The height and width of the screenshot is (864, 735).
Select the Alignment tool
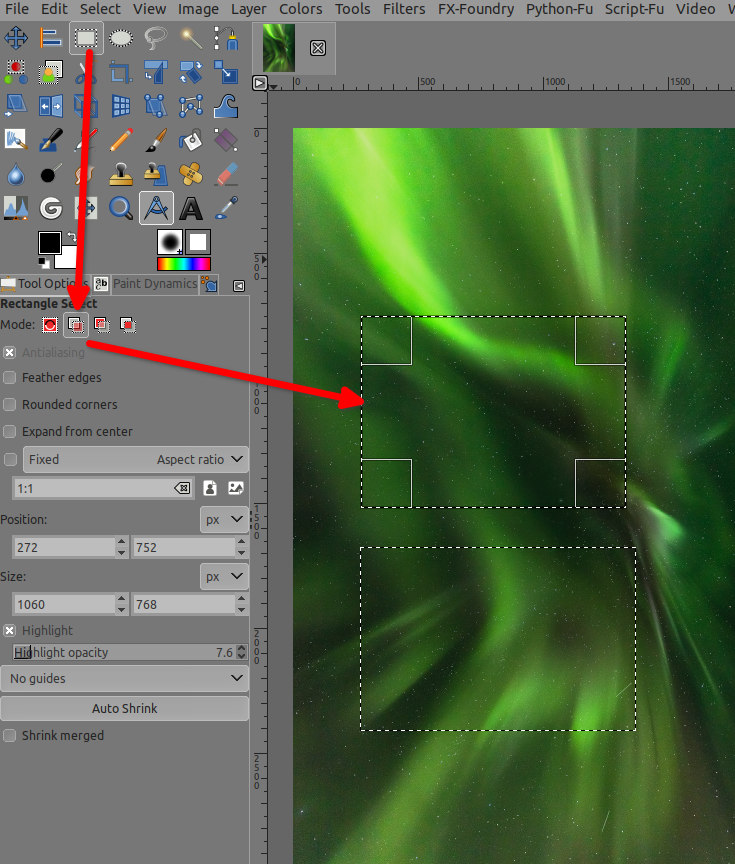(x=51, y=38)
